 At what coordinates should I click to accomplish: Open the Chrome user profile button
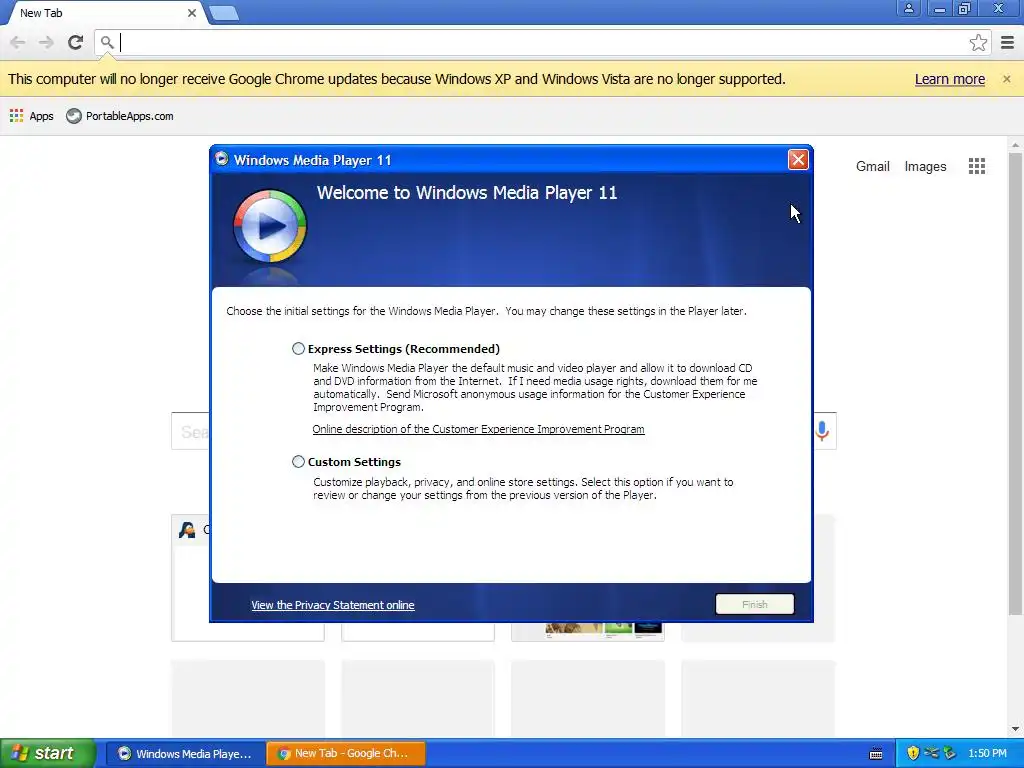908,8
